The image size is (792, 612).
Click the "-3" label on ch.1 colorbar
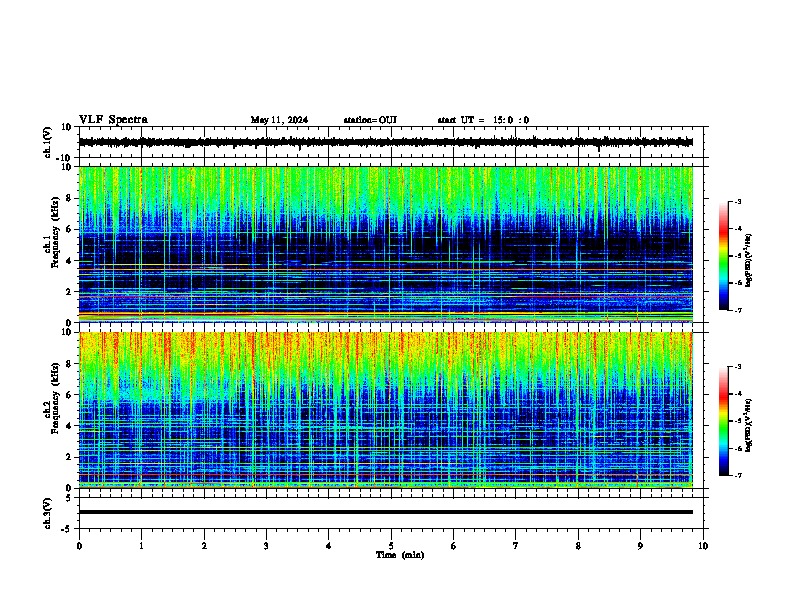click(x=737, y=202)
